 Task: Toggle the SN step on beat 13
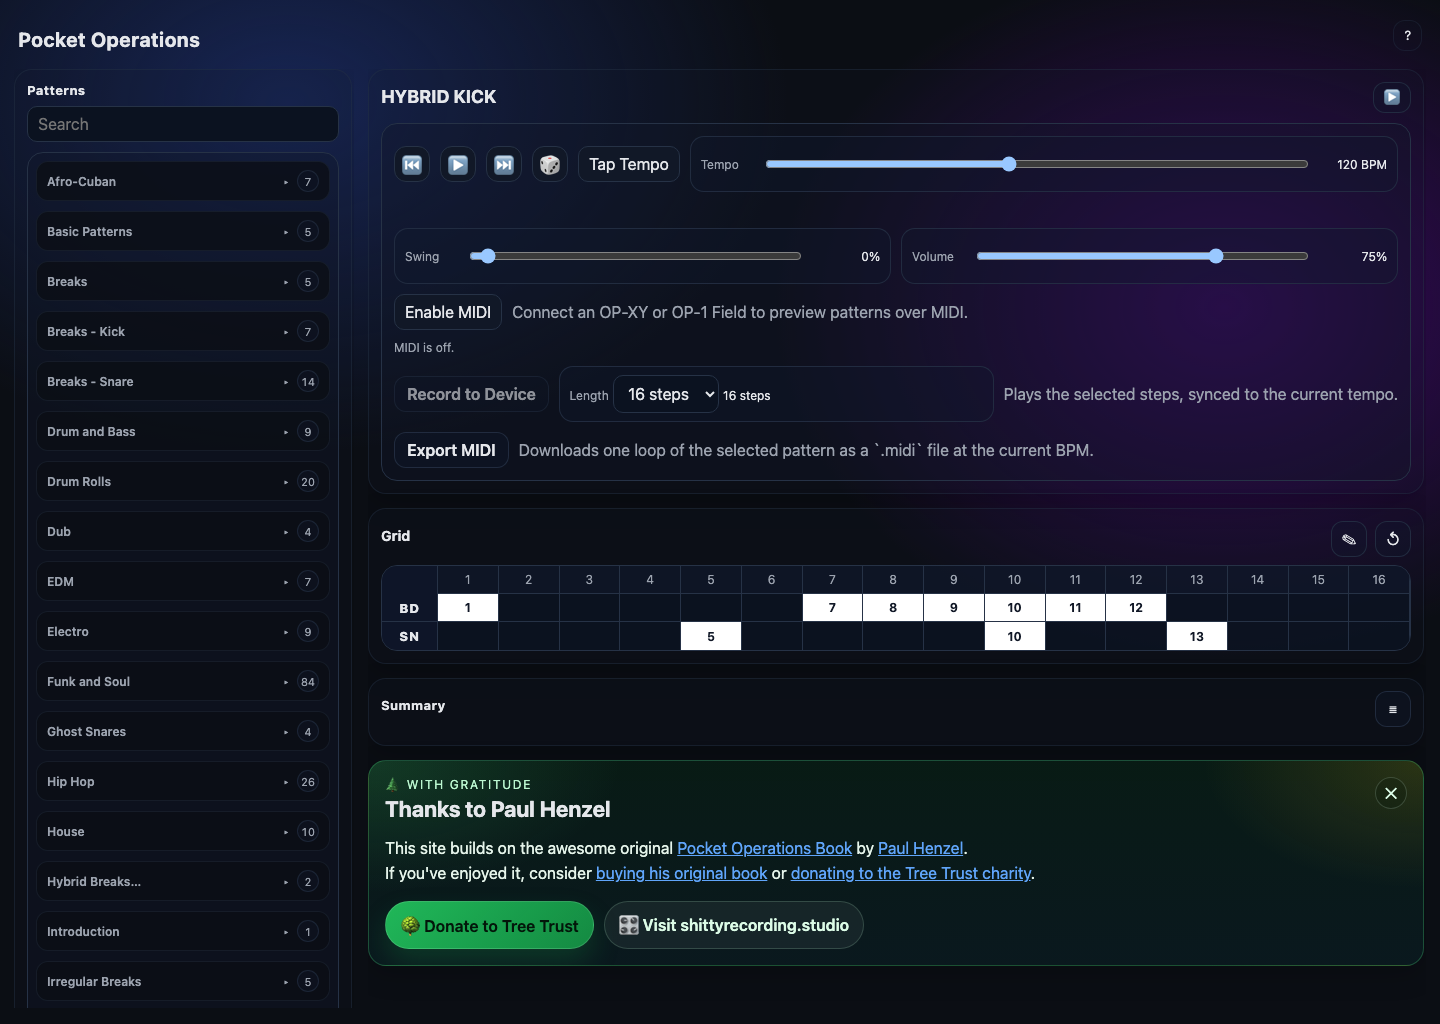pos(1196,636)
